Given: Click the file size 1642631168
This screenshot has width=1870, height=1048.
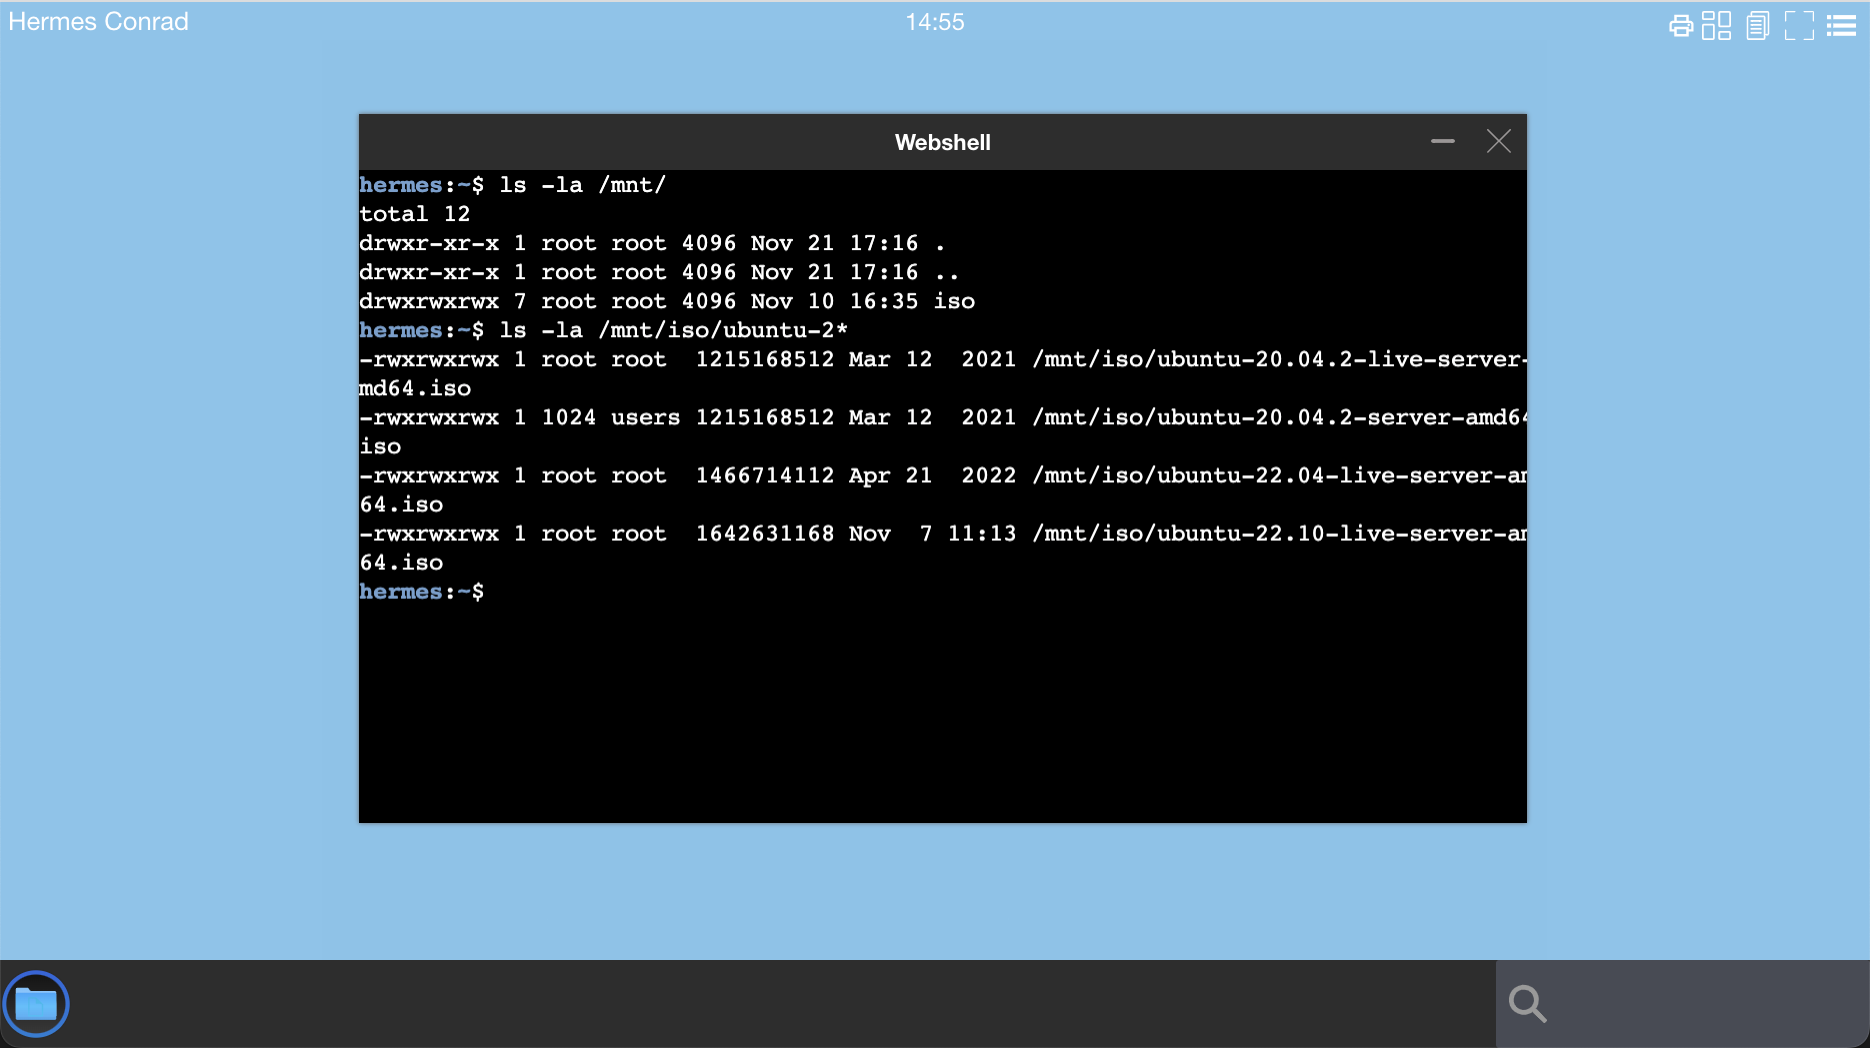Looking at the screenshot, I should (765, 533).
